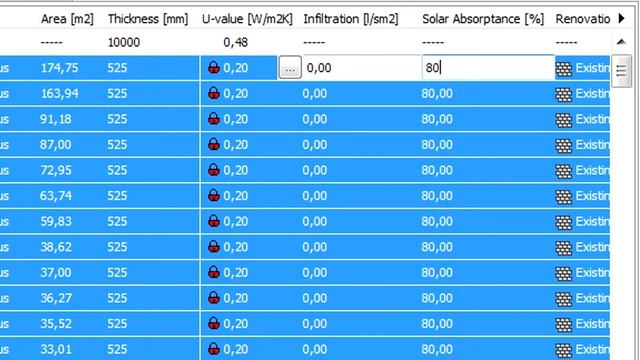Image resolution: width=640 pixels, height=360 pixels.
Task: Sort by the Area [m2] column header
Action: [67, 19]
